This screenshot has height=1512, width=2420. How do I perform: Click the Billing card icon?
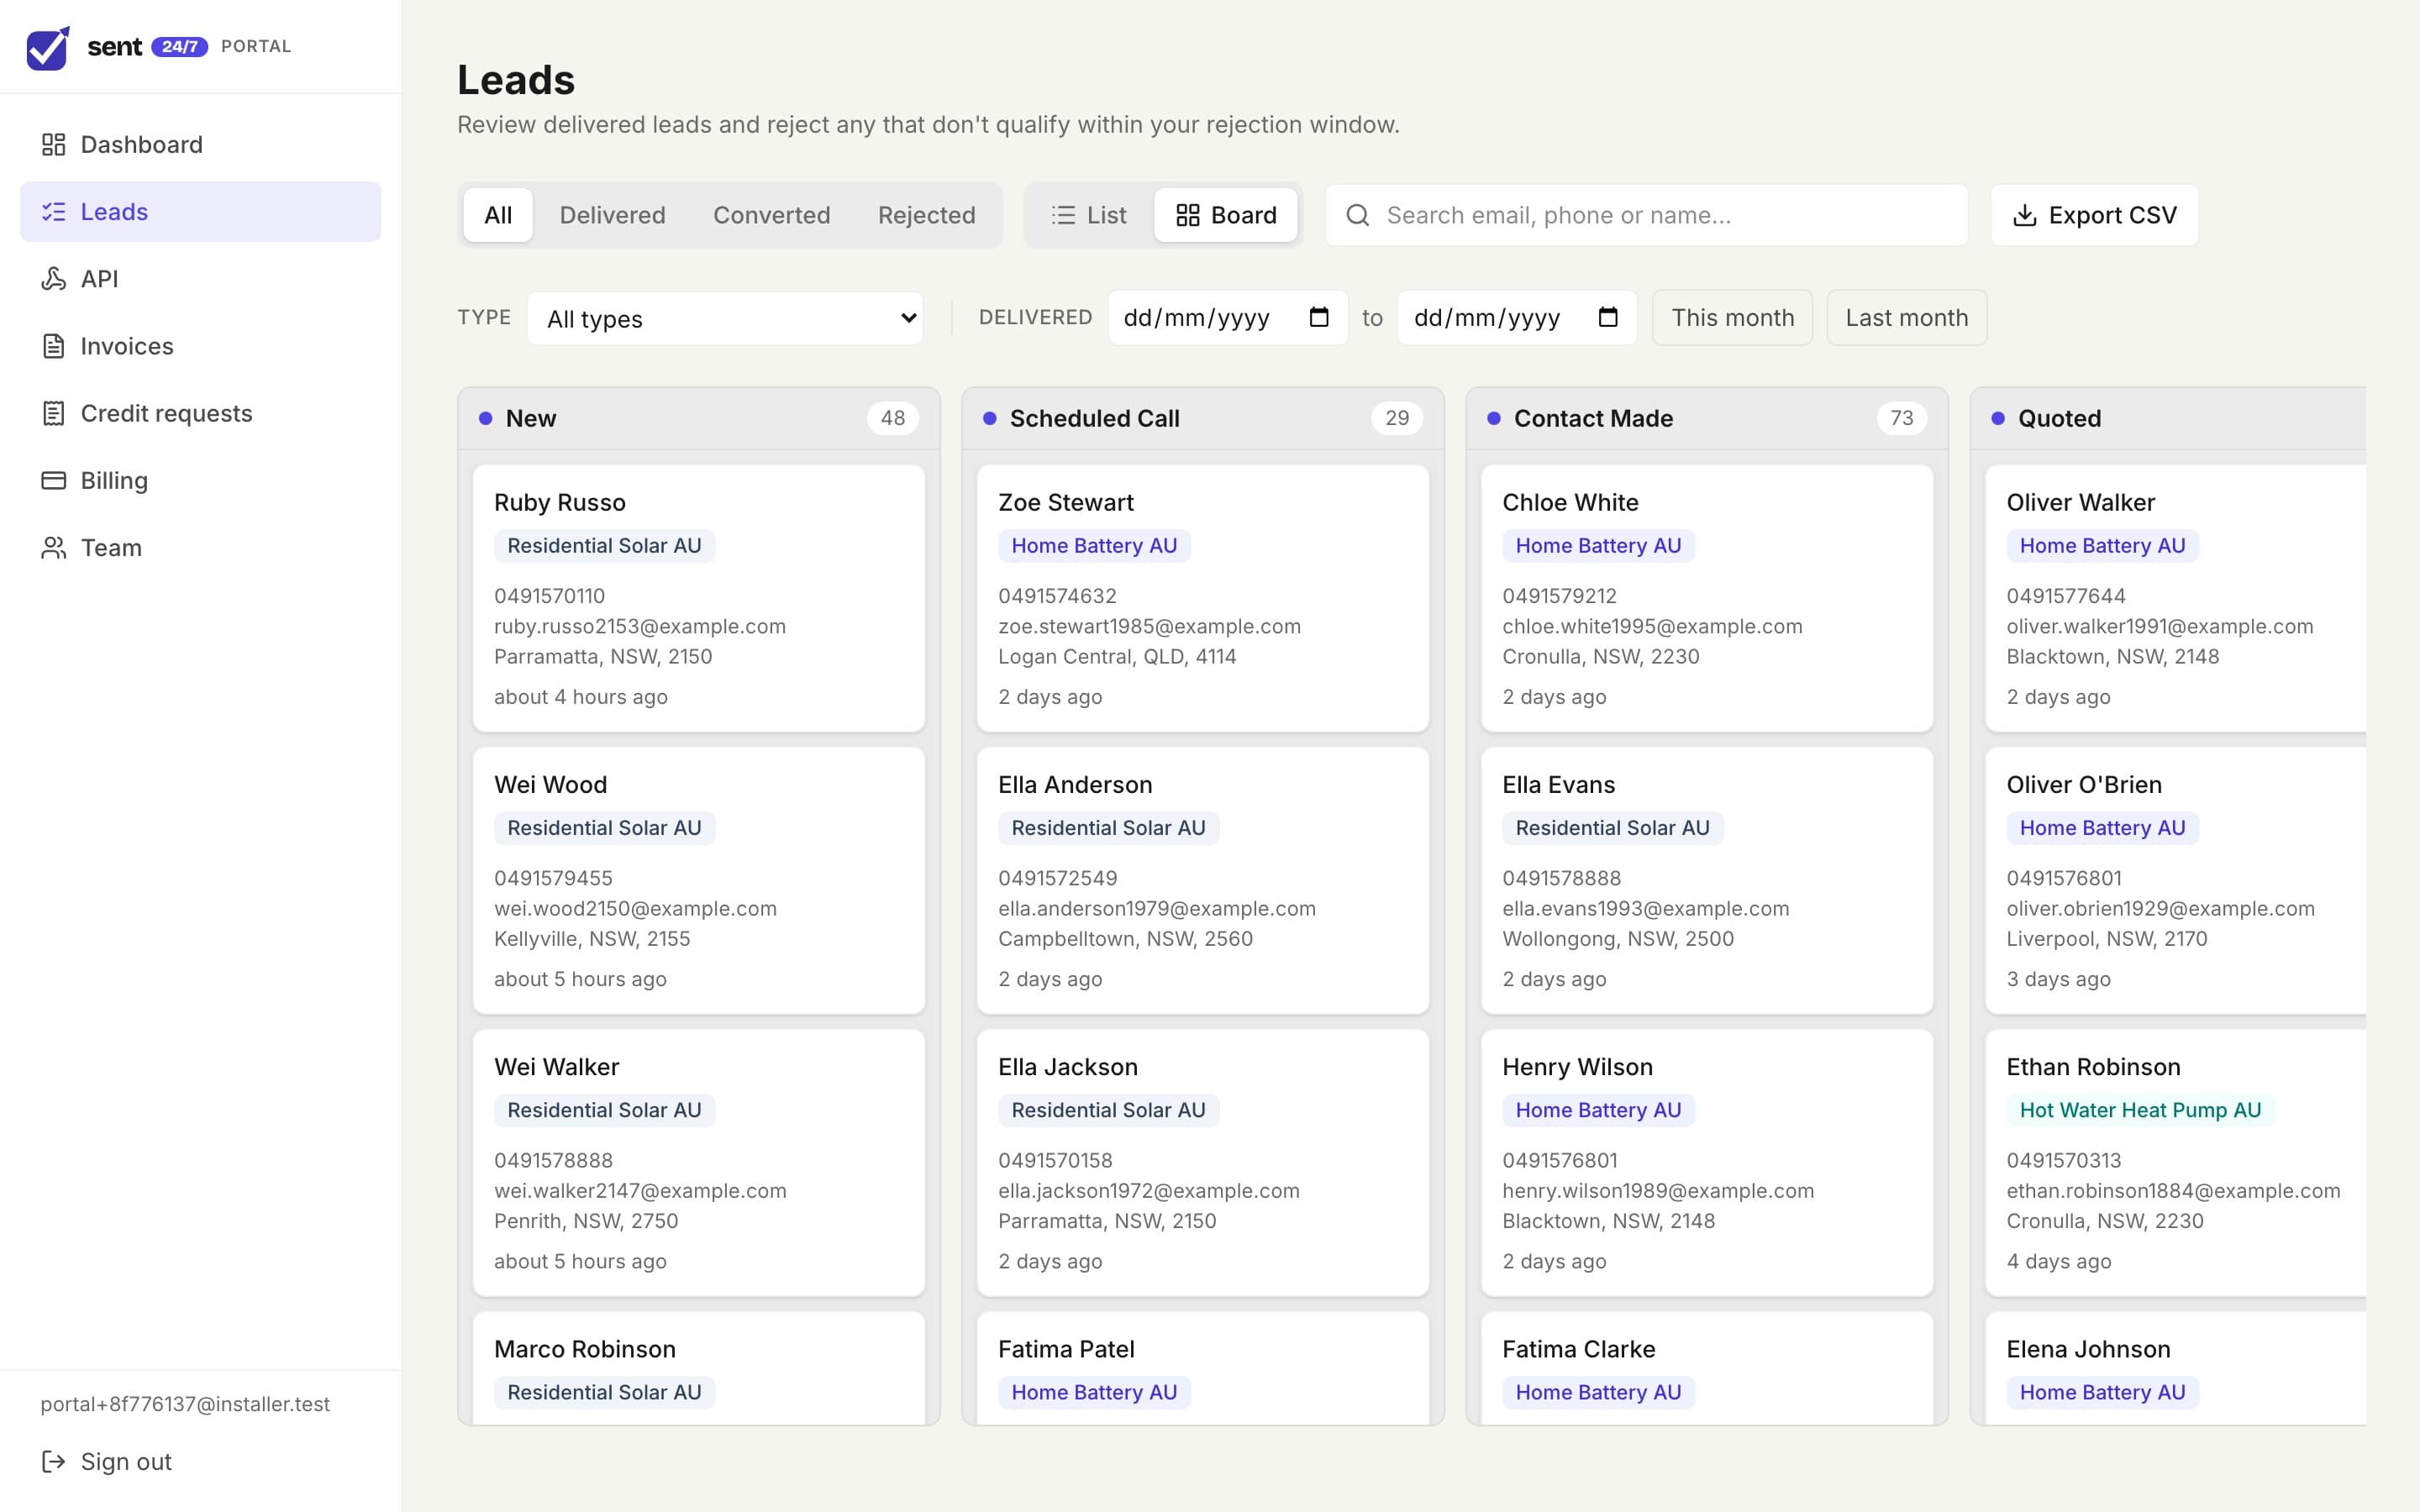tap(53, 480)
